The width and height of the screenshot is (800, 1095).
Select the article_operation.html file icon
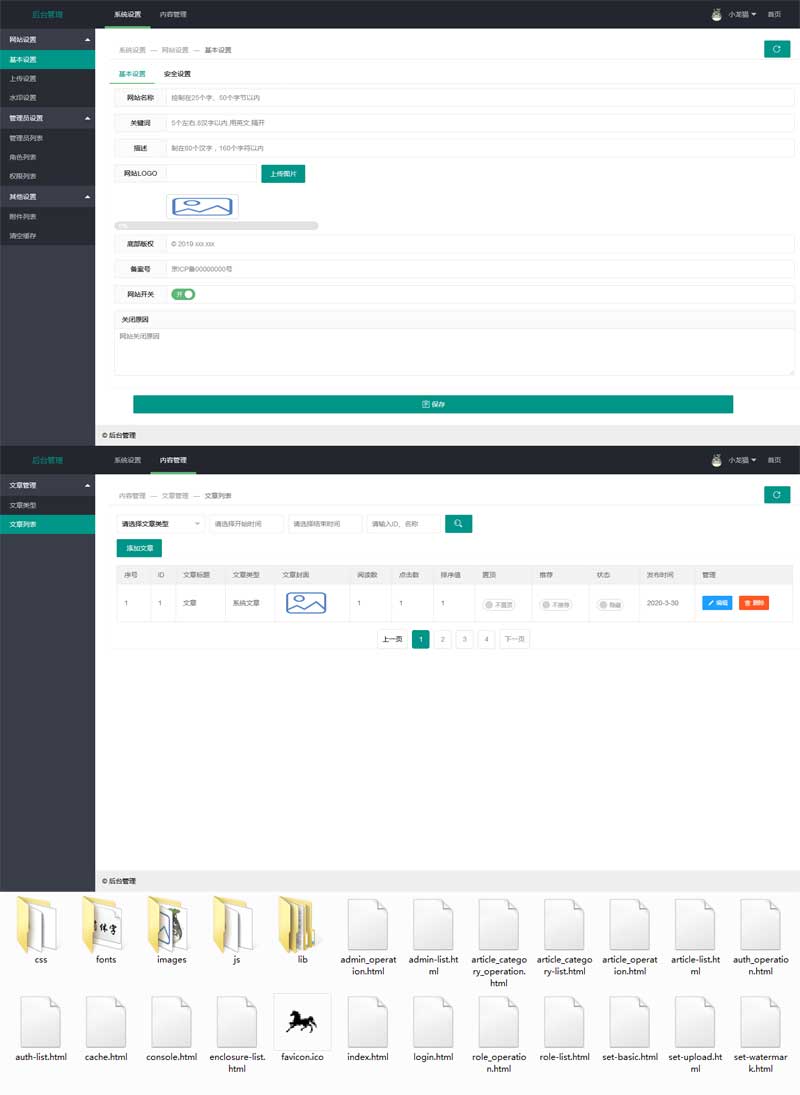pos(630,925)
